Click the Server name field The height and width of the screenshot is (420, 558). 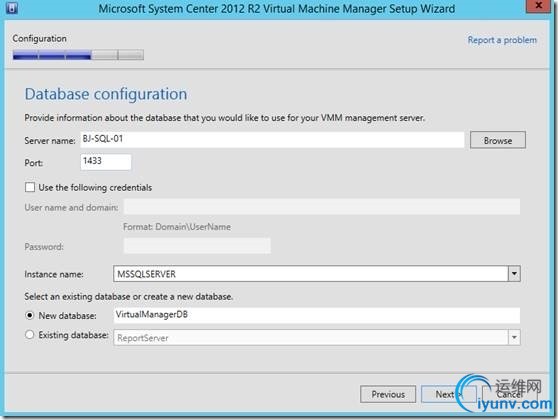272,140
